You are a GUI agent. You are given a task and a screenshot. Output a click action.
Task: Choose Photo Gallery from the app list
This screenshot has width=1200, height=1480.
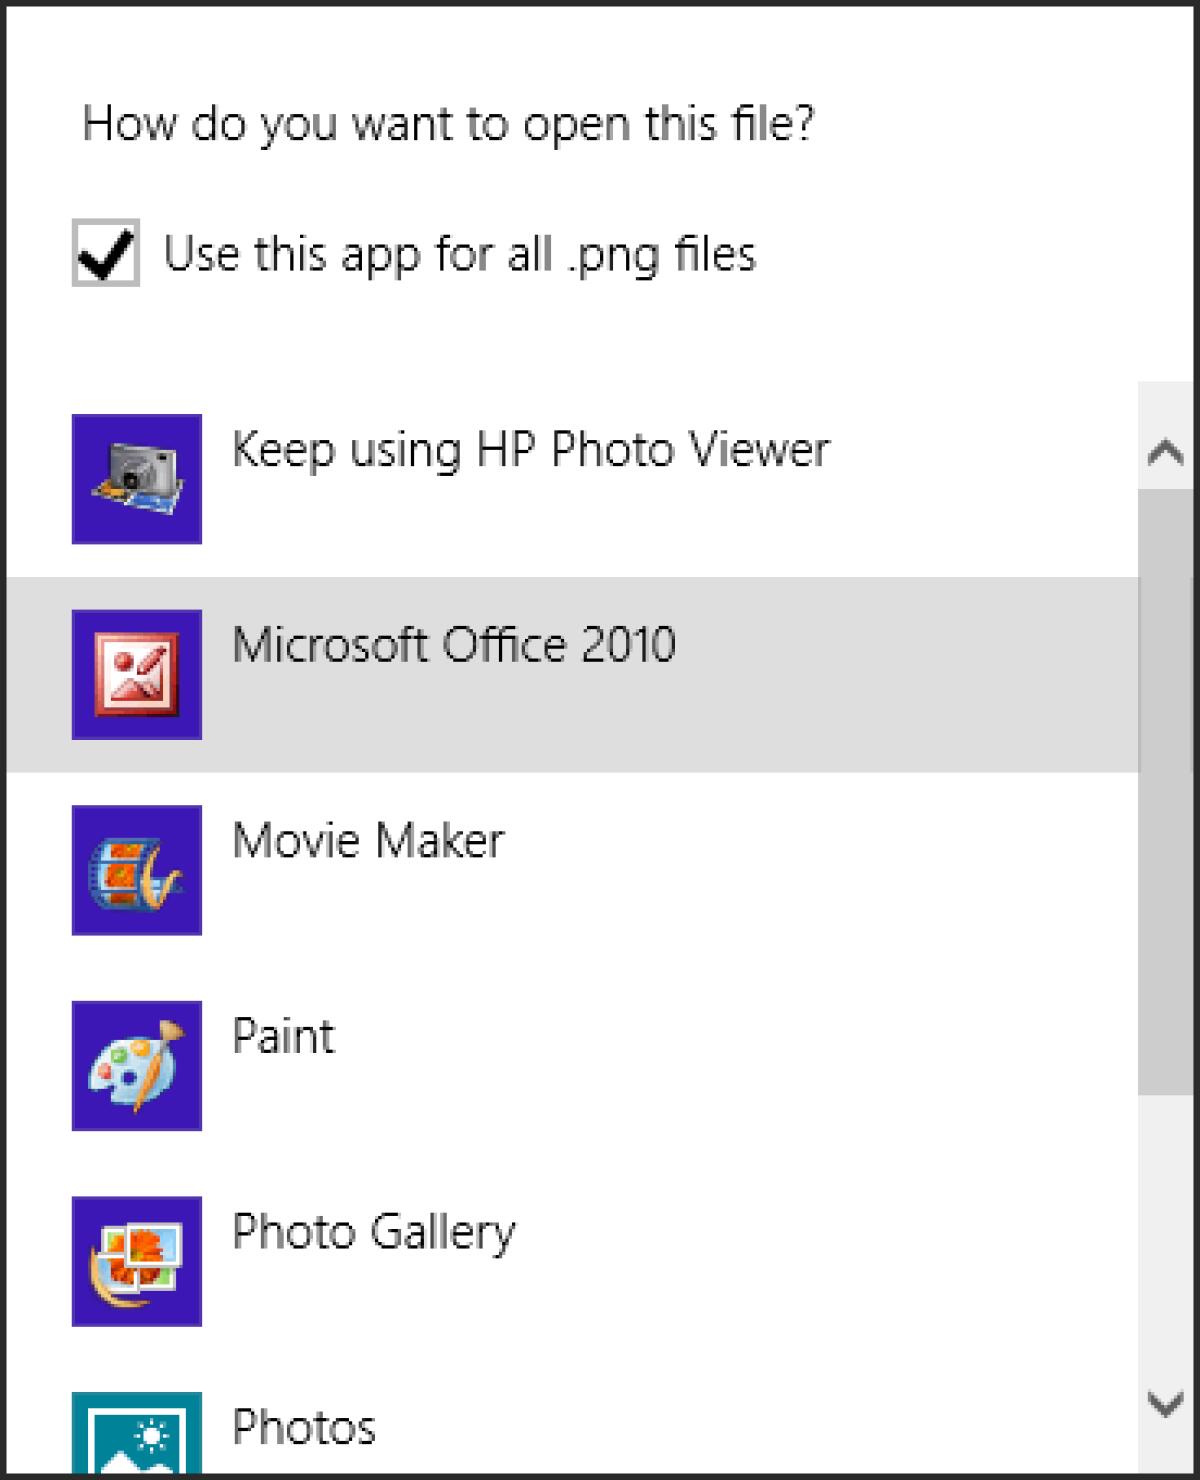point(373,1233)
